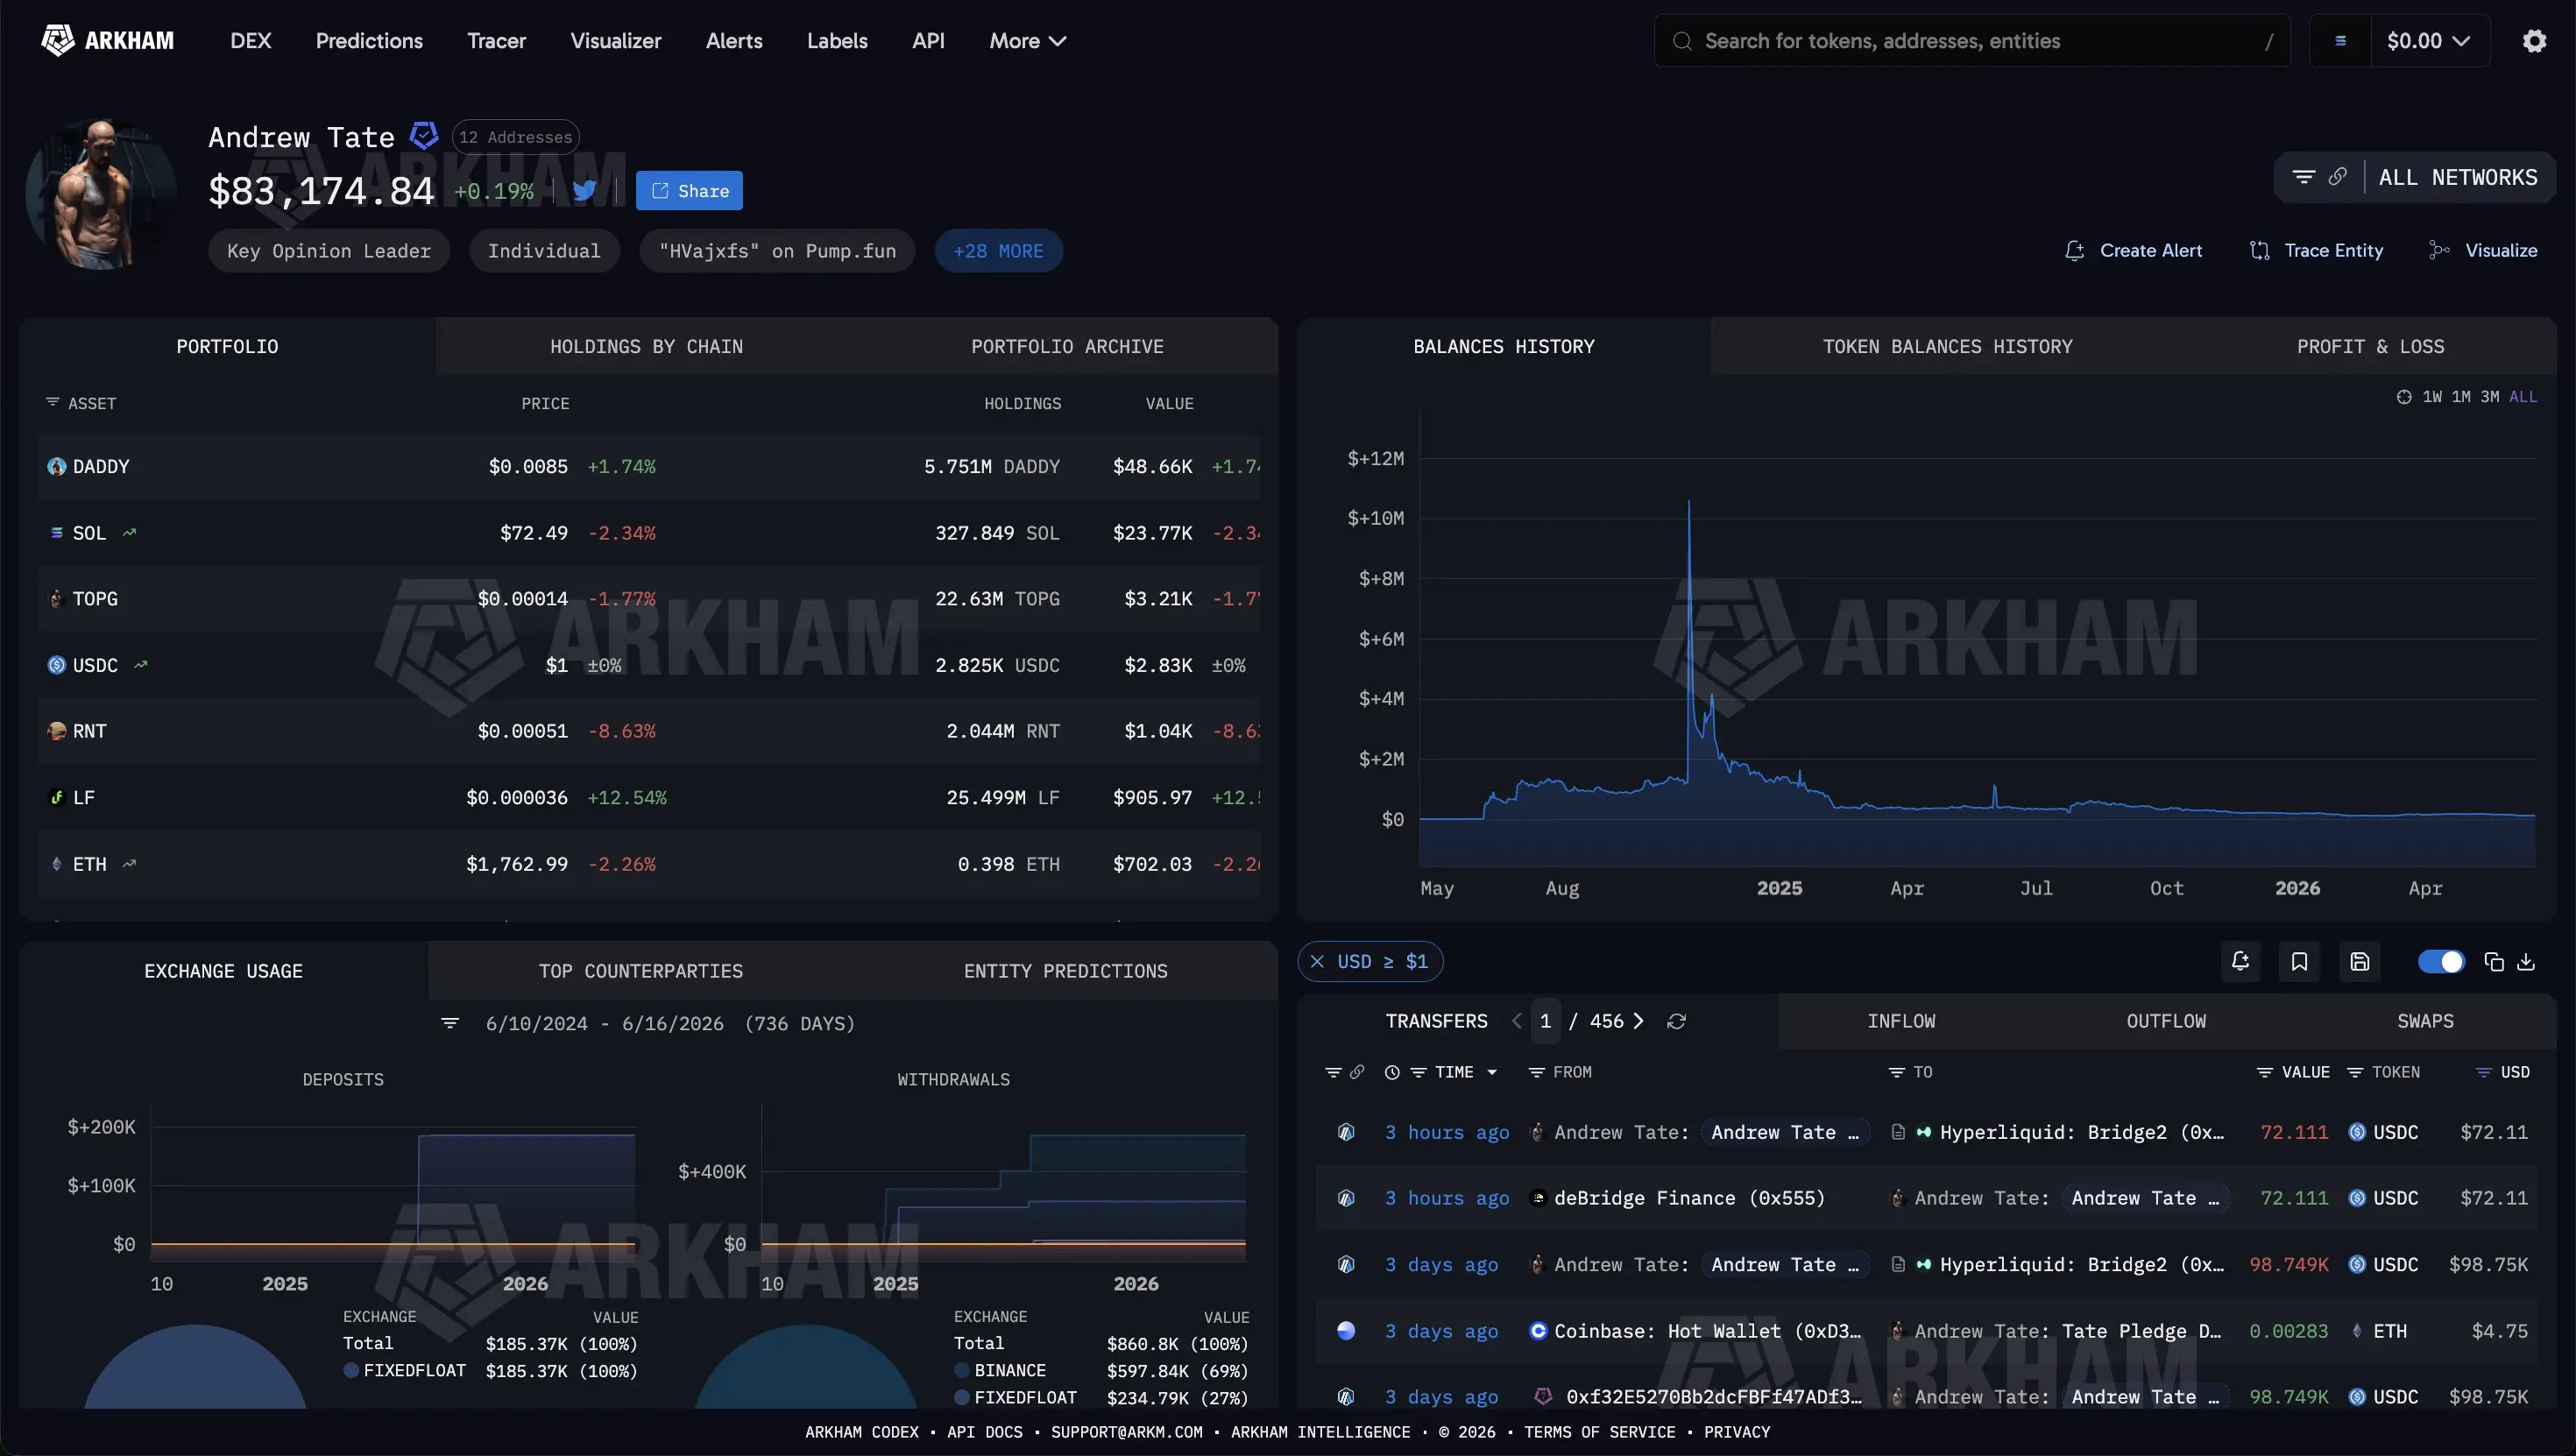Screen dimensions: 2576x1456
Task: Click the Visualize button
Action: pyautogui.click(x=2483, y=251)
